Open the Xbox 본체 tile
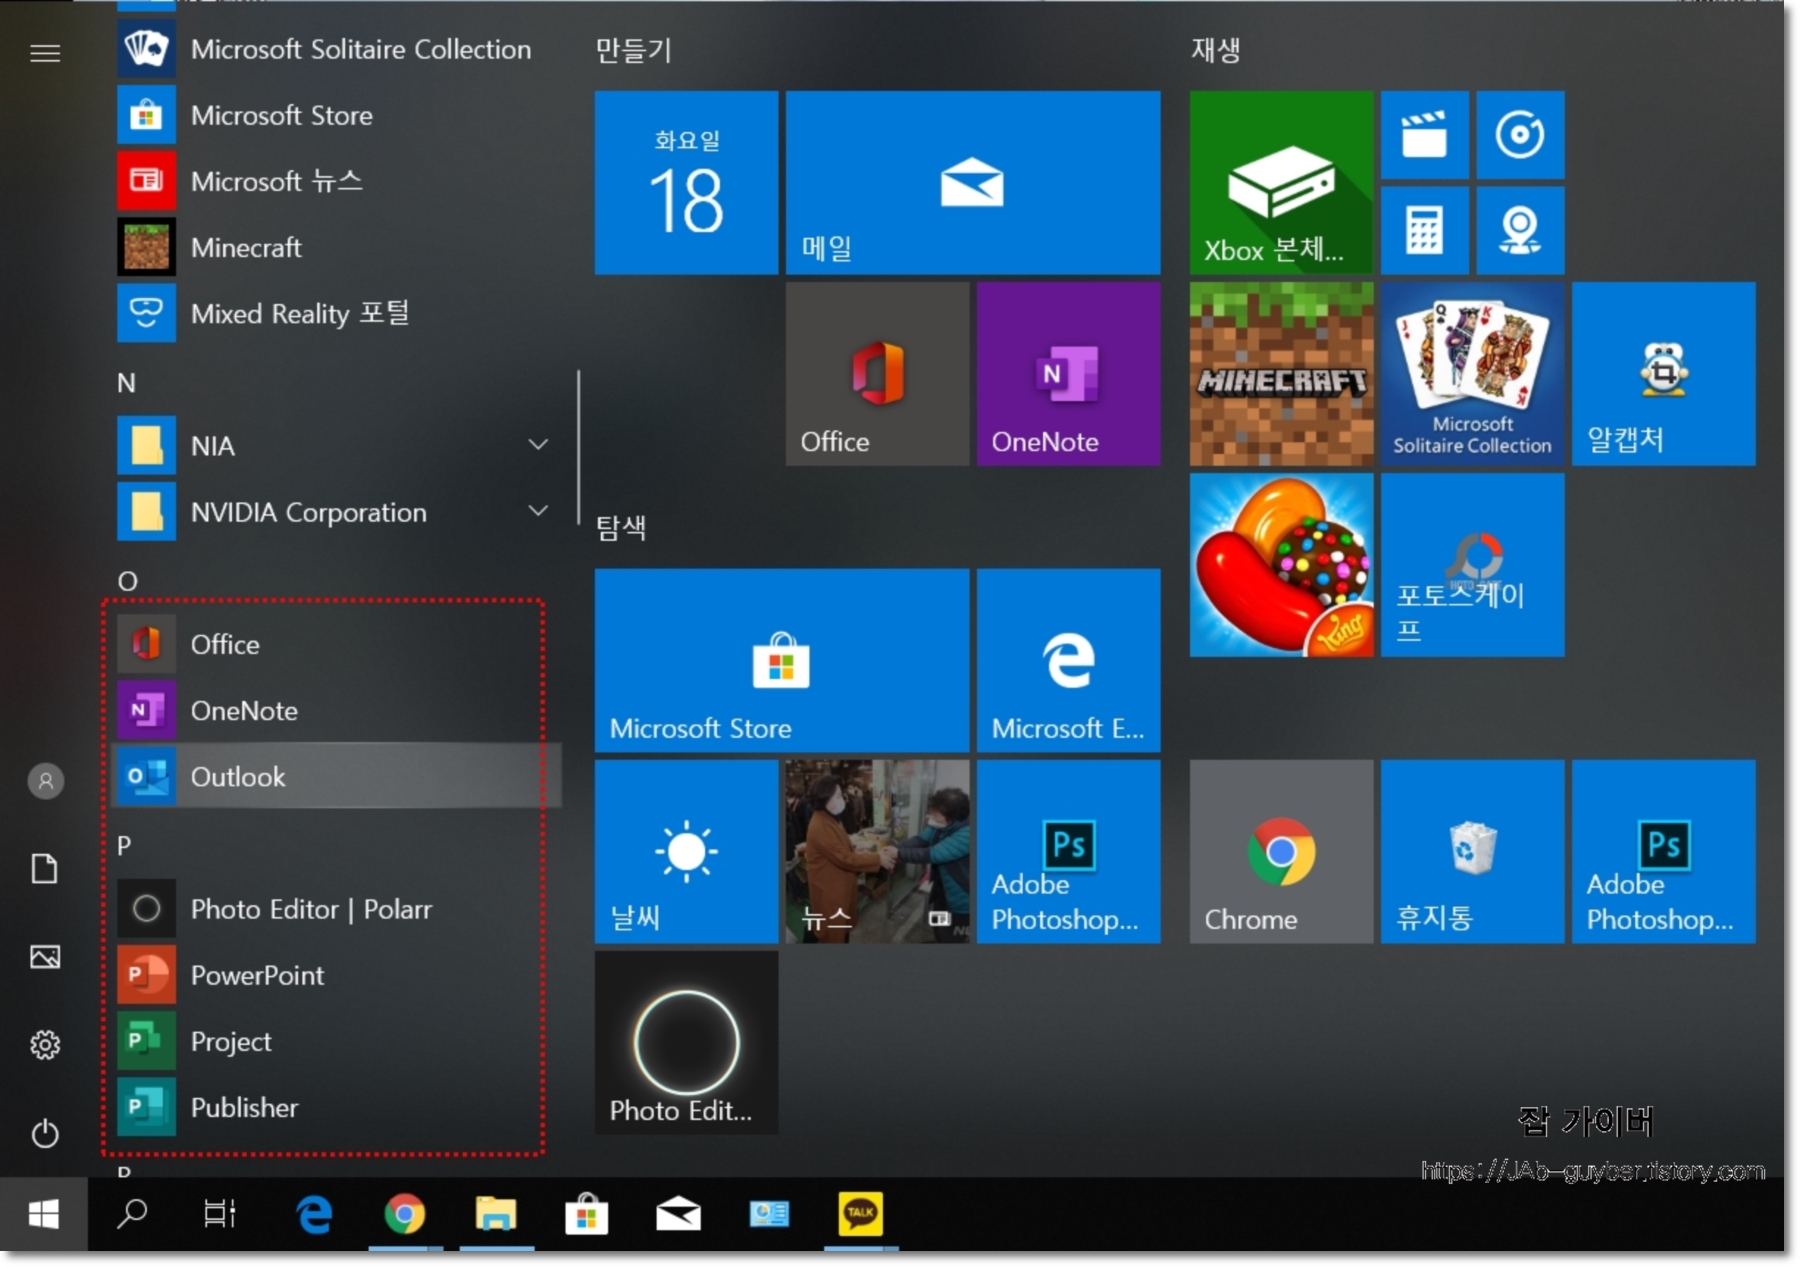Screen dimensions: 1800x1267 1281,182
